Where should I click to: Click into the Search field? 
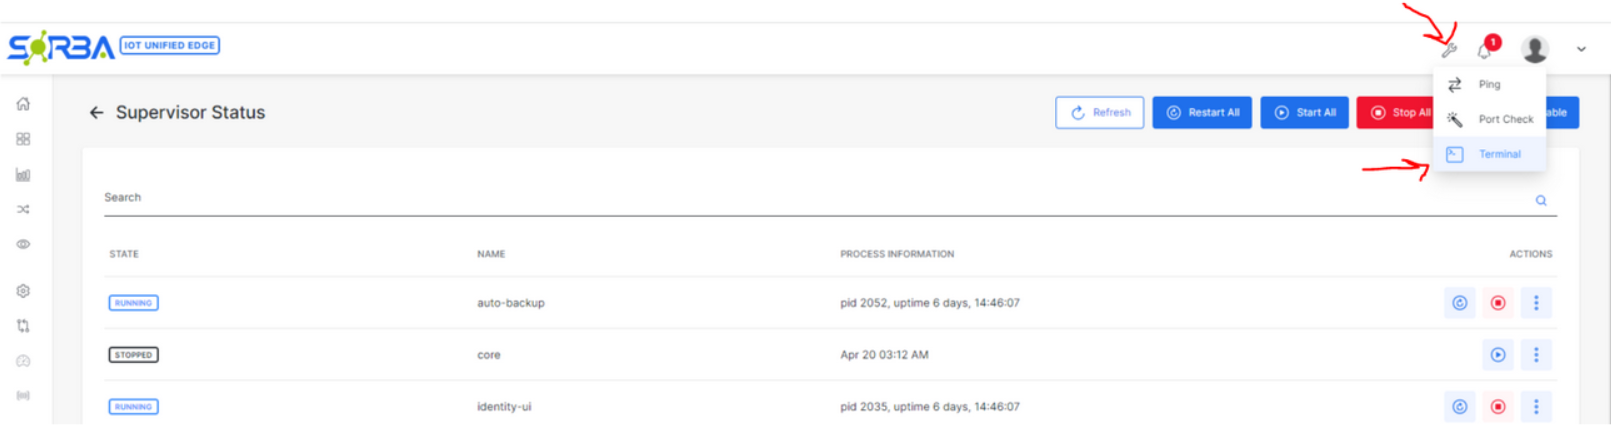point(800,198)
